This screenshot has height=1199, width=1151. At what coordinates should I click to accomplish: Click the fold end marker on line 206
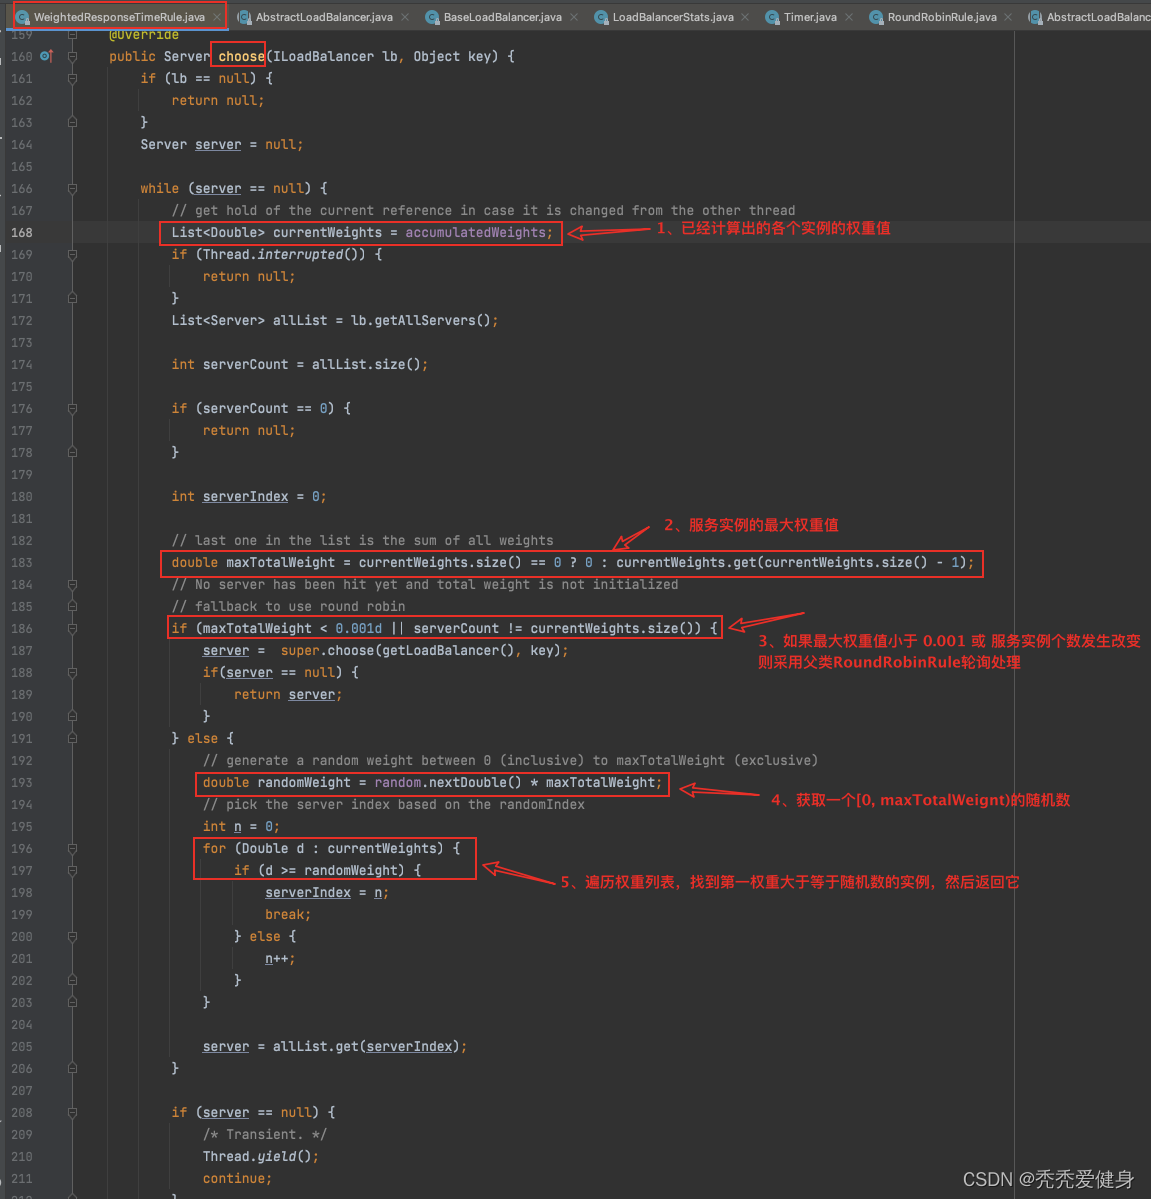pos(73,1068)
